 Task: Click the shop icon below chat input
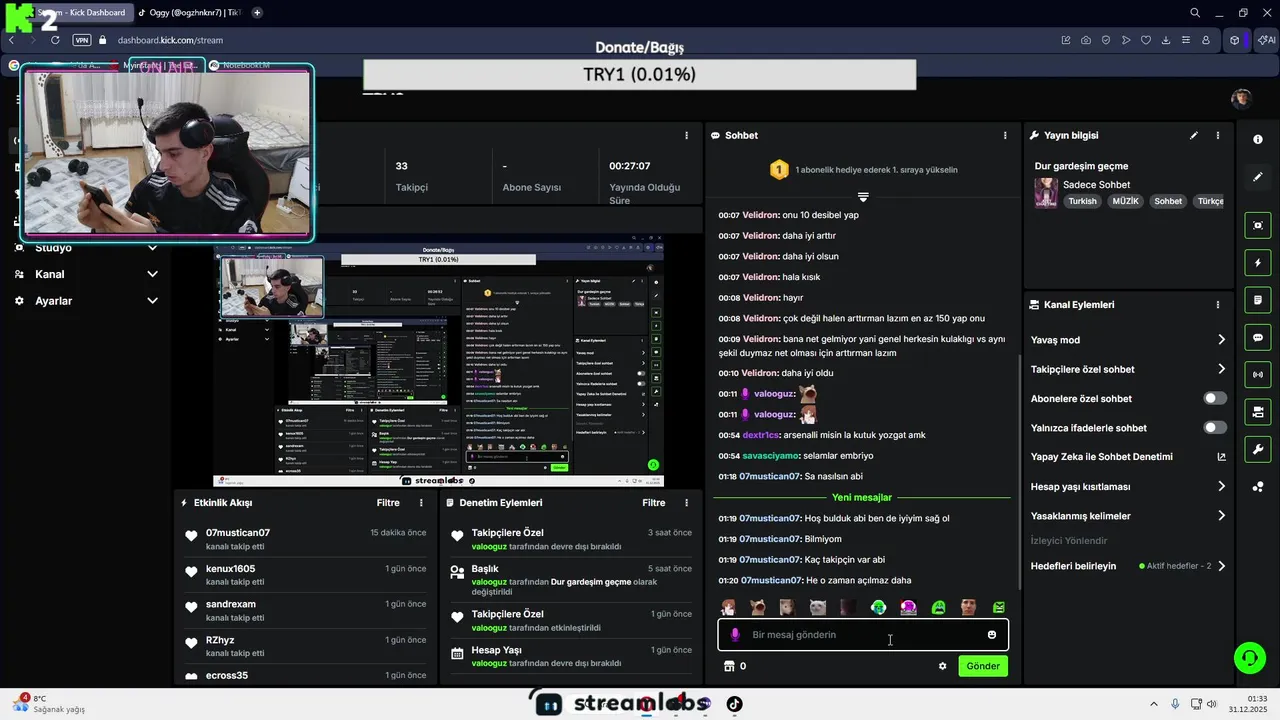pos(729,666)
